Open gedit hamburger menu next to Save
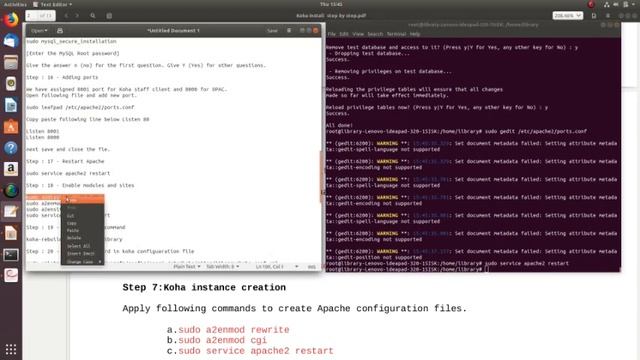 click(x=289, y=31)
